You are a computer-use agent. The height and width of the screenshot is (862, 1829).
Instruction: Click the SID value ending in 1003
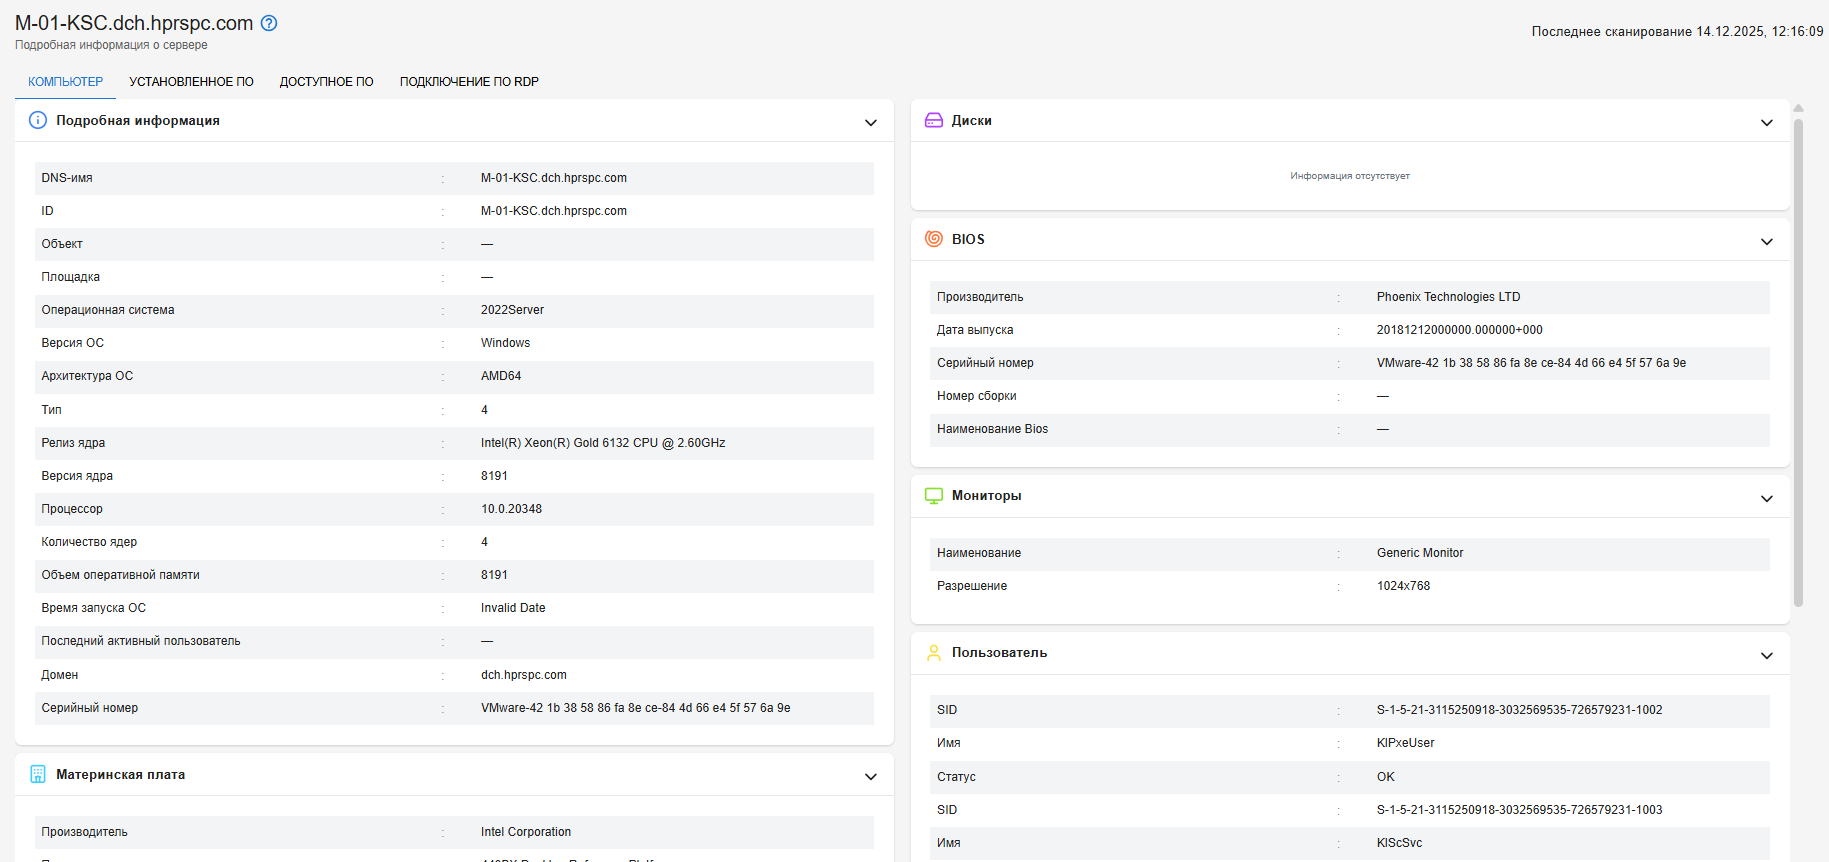[x=1519, y=810]
